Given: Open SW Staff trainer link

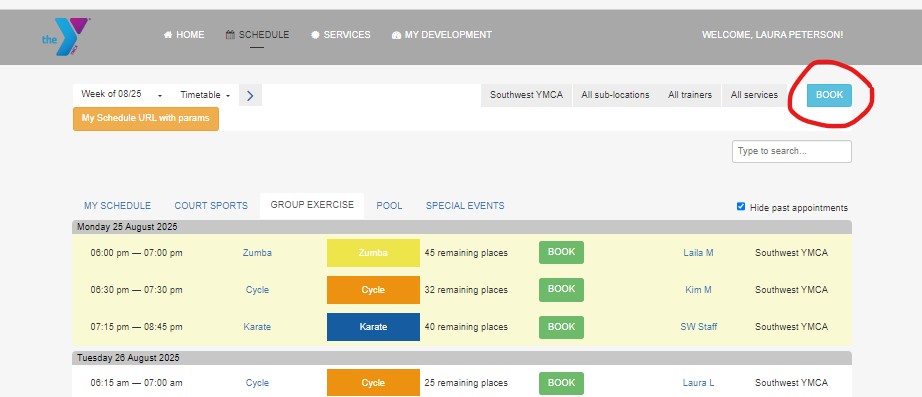Looking at the screenshot, I should [699, 327].
